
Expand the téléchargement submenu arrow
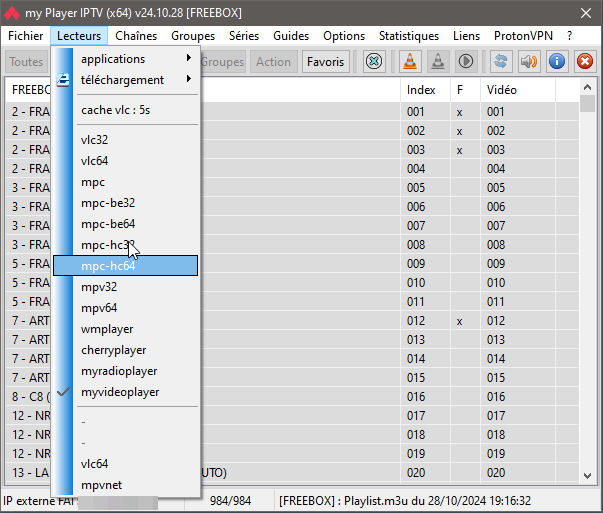click(x=188, y=79)
